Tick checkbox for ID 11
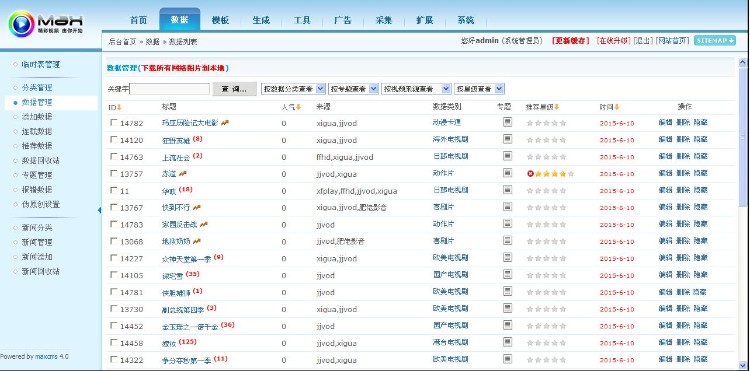This screenshot has width=750, height=371. coord(113,190)
